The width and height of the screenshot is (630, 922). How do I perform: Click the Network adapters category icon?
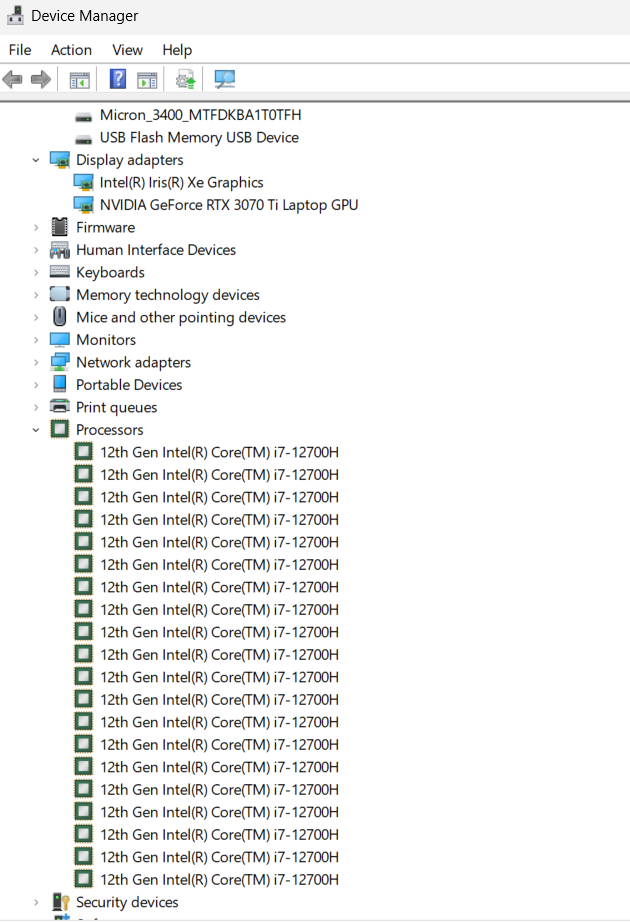59,362
